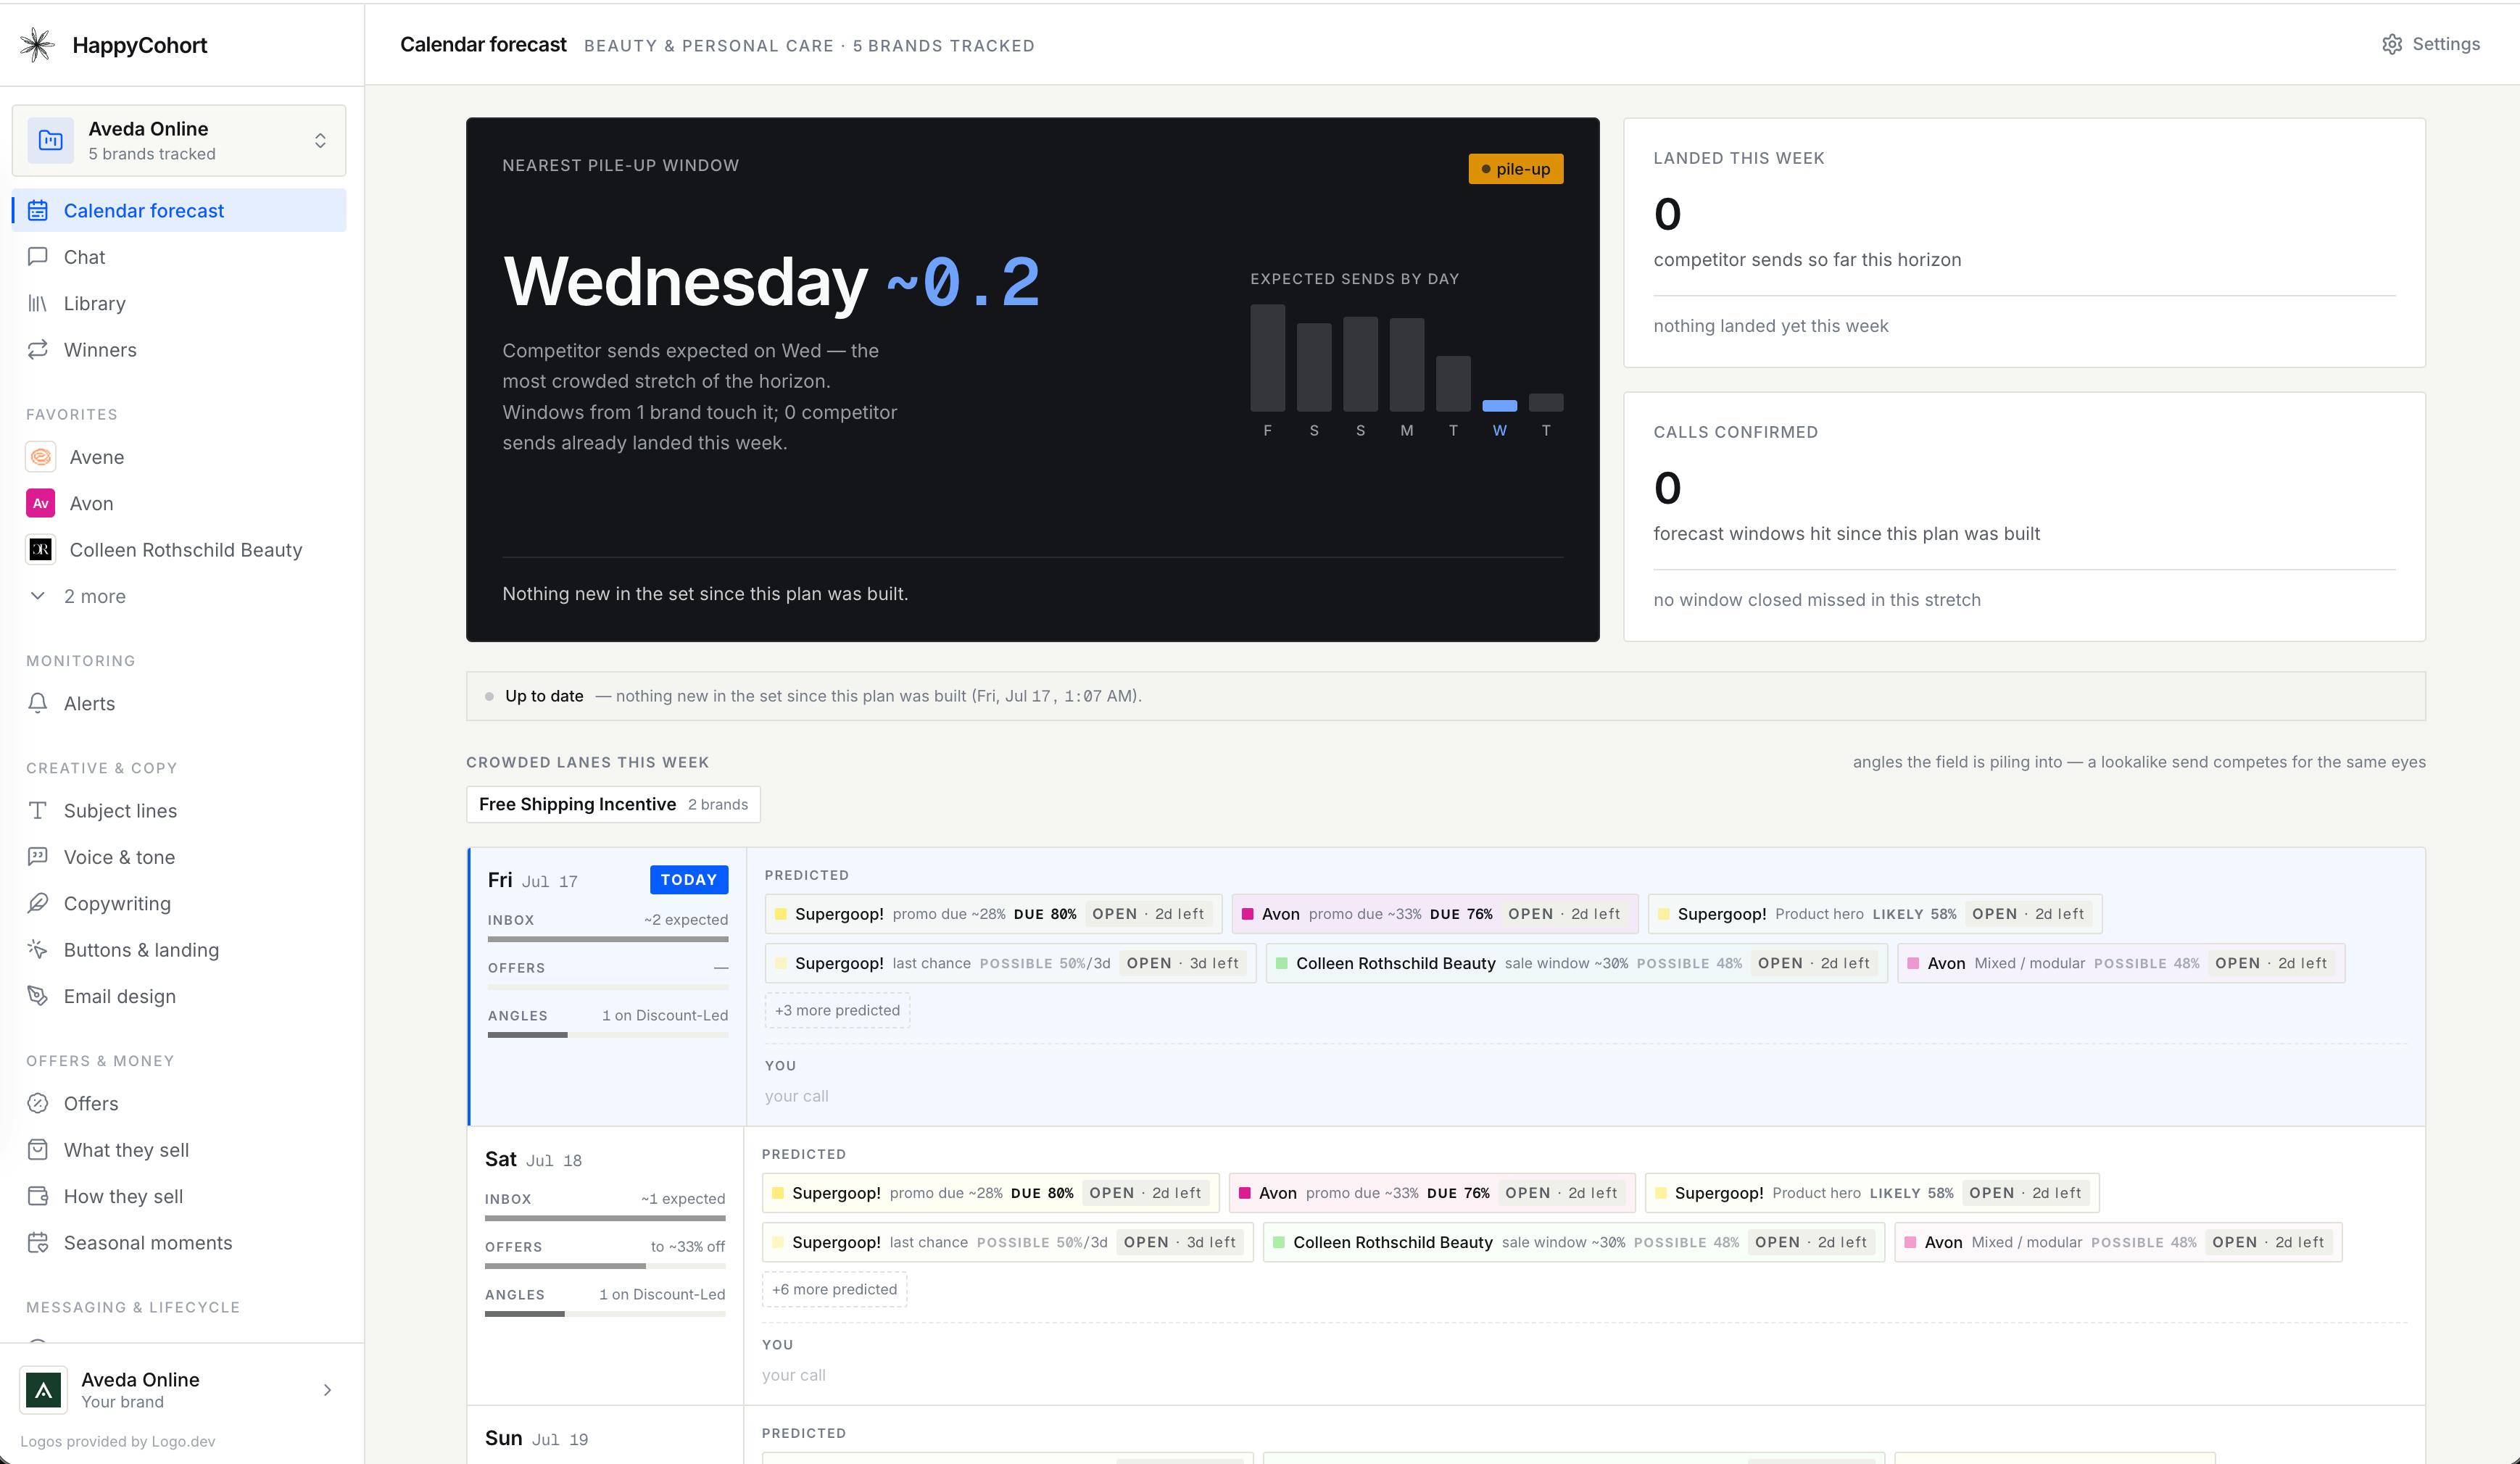Viewport: 2520px width, 1464px height.
Task: Open Aveda Online Your brand chevron
Action: (327, 1390)
